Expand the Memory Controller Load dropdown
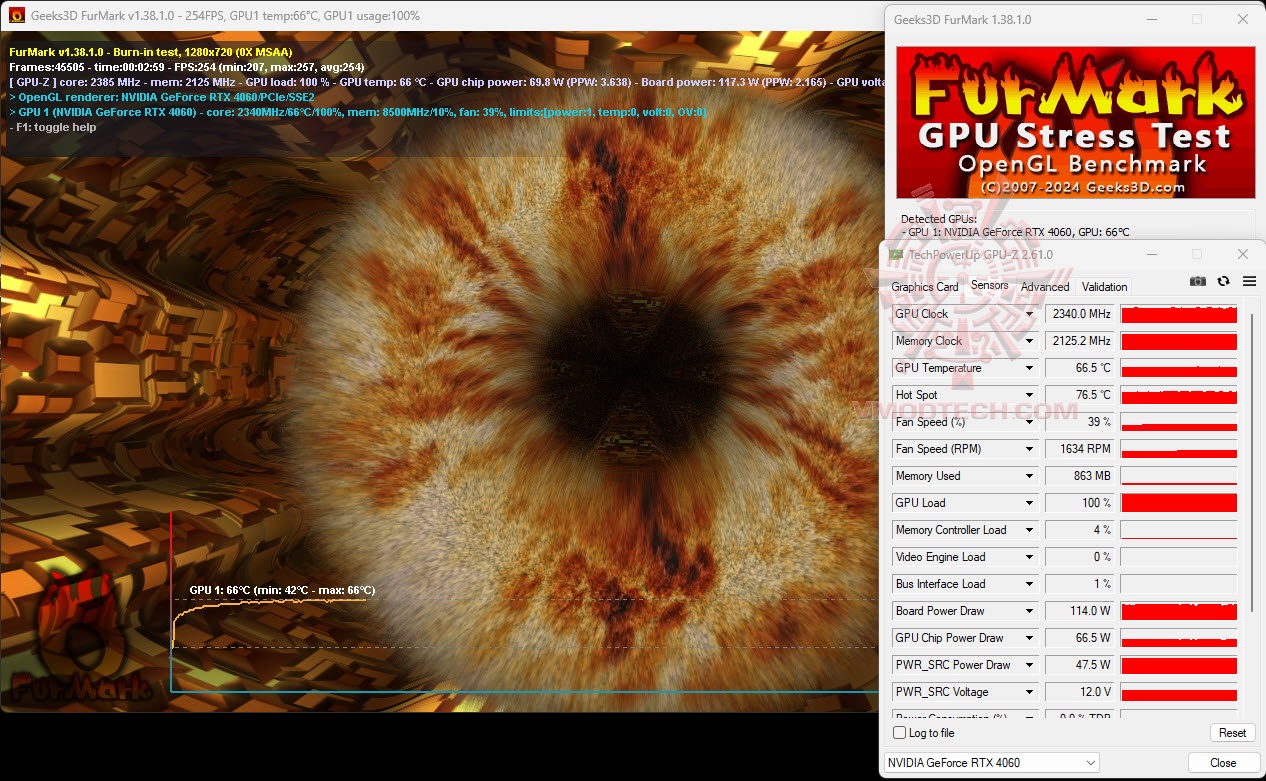 pyautogui.click(x=1029, y=530)
